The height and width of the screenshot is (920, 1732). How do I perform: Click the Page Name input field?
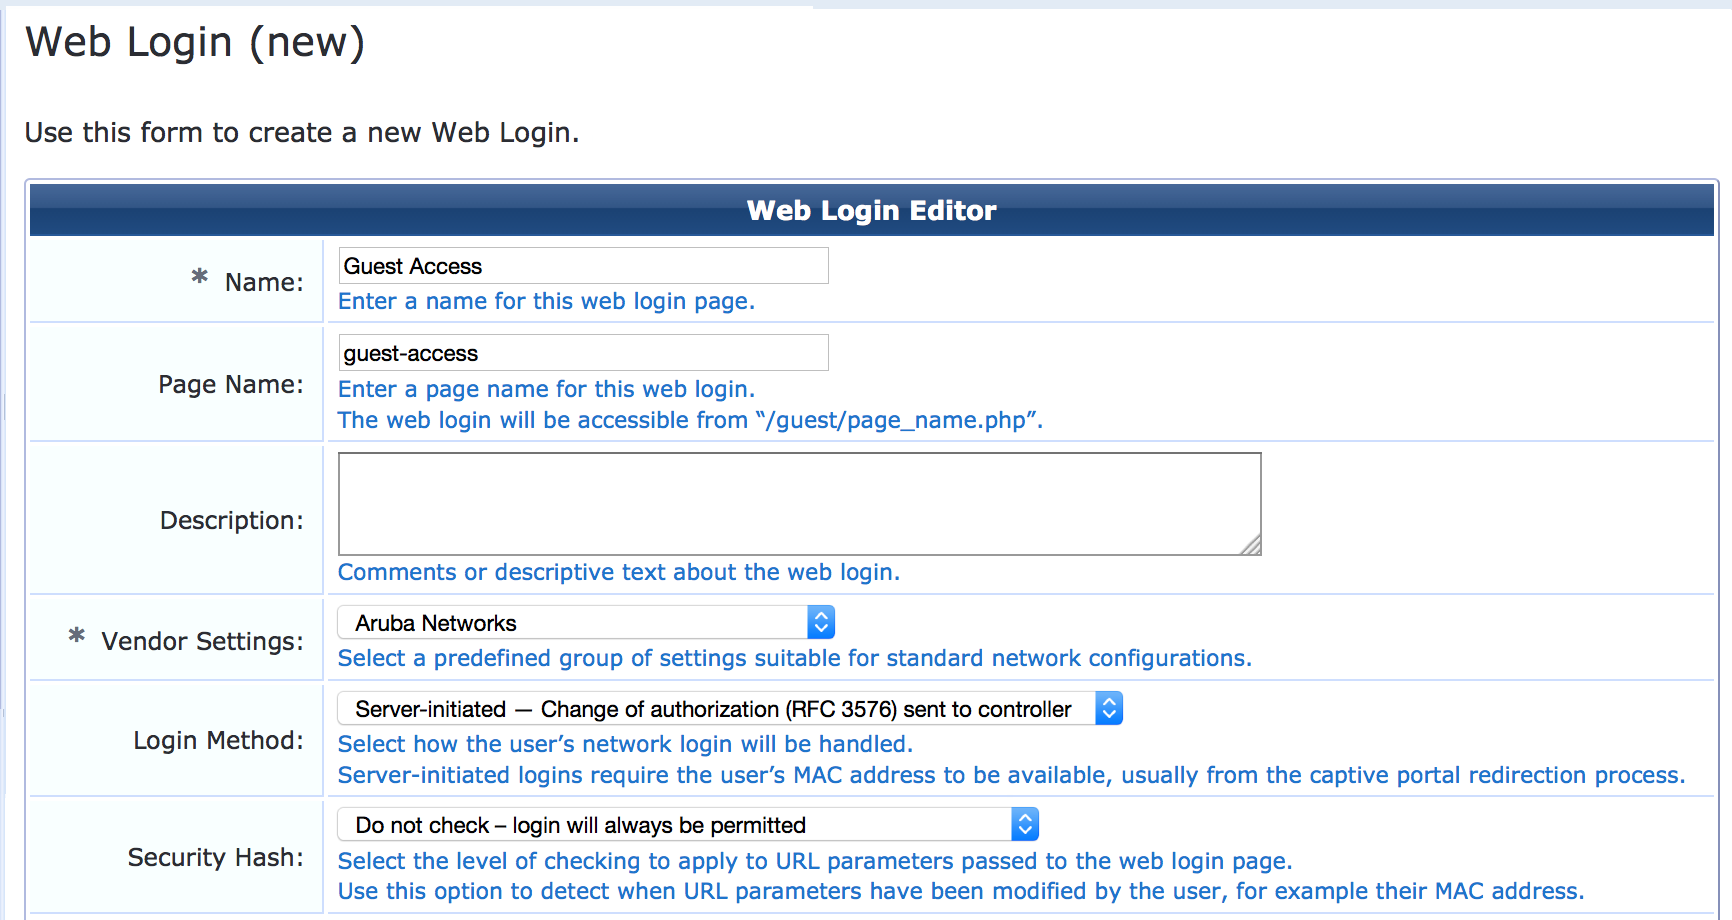(583, 353)
